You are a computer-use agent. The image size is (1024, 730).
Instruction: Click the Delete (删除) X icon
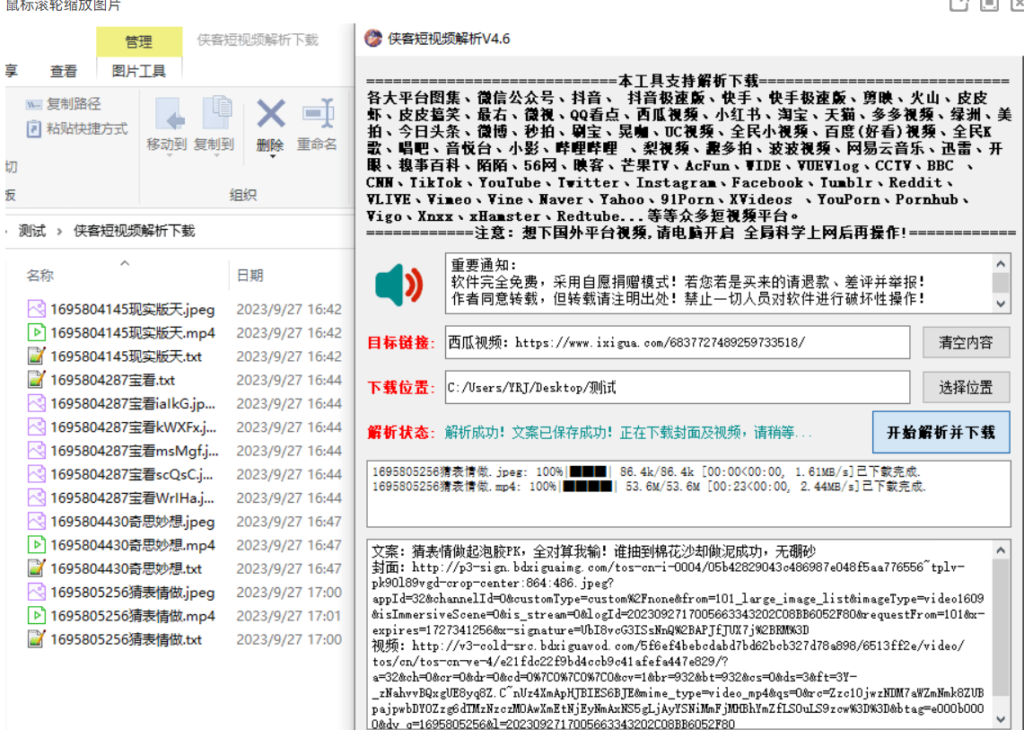(270, 113)
